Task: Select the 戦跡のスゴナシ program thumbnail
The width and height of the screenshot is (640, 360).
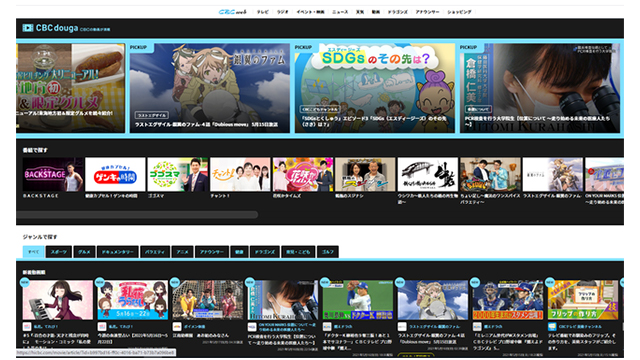Action: click(x=365, y=174)
